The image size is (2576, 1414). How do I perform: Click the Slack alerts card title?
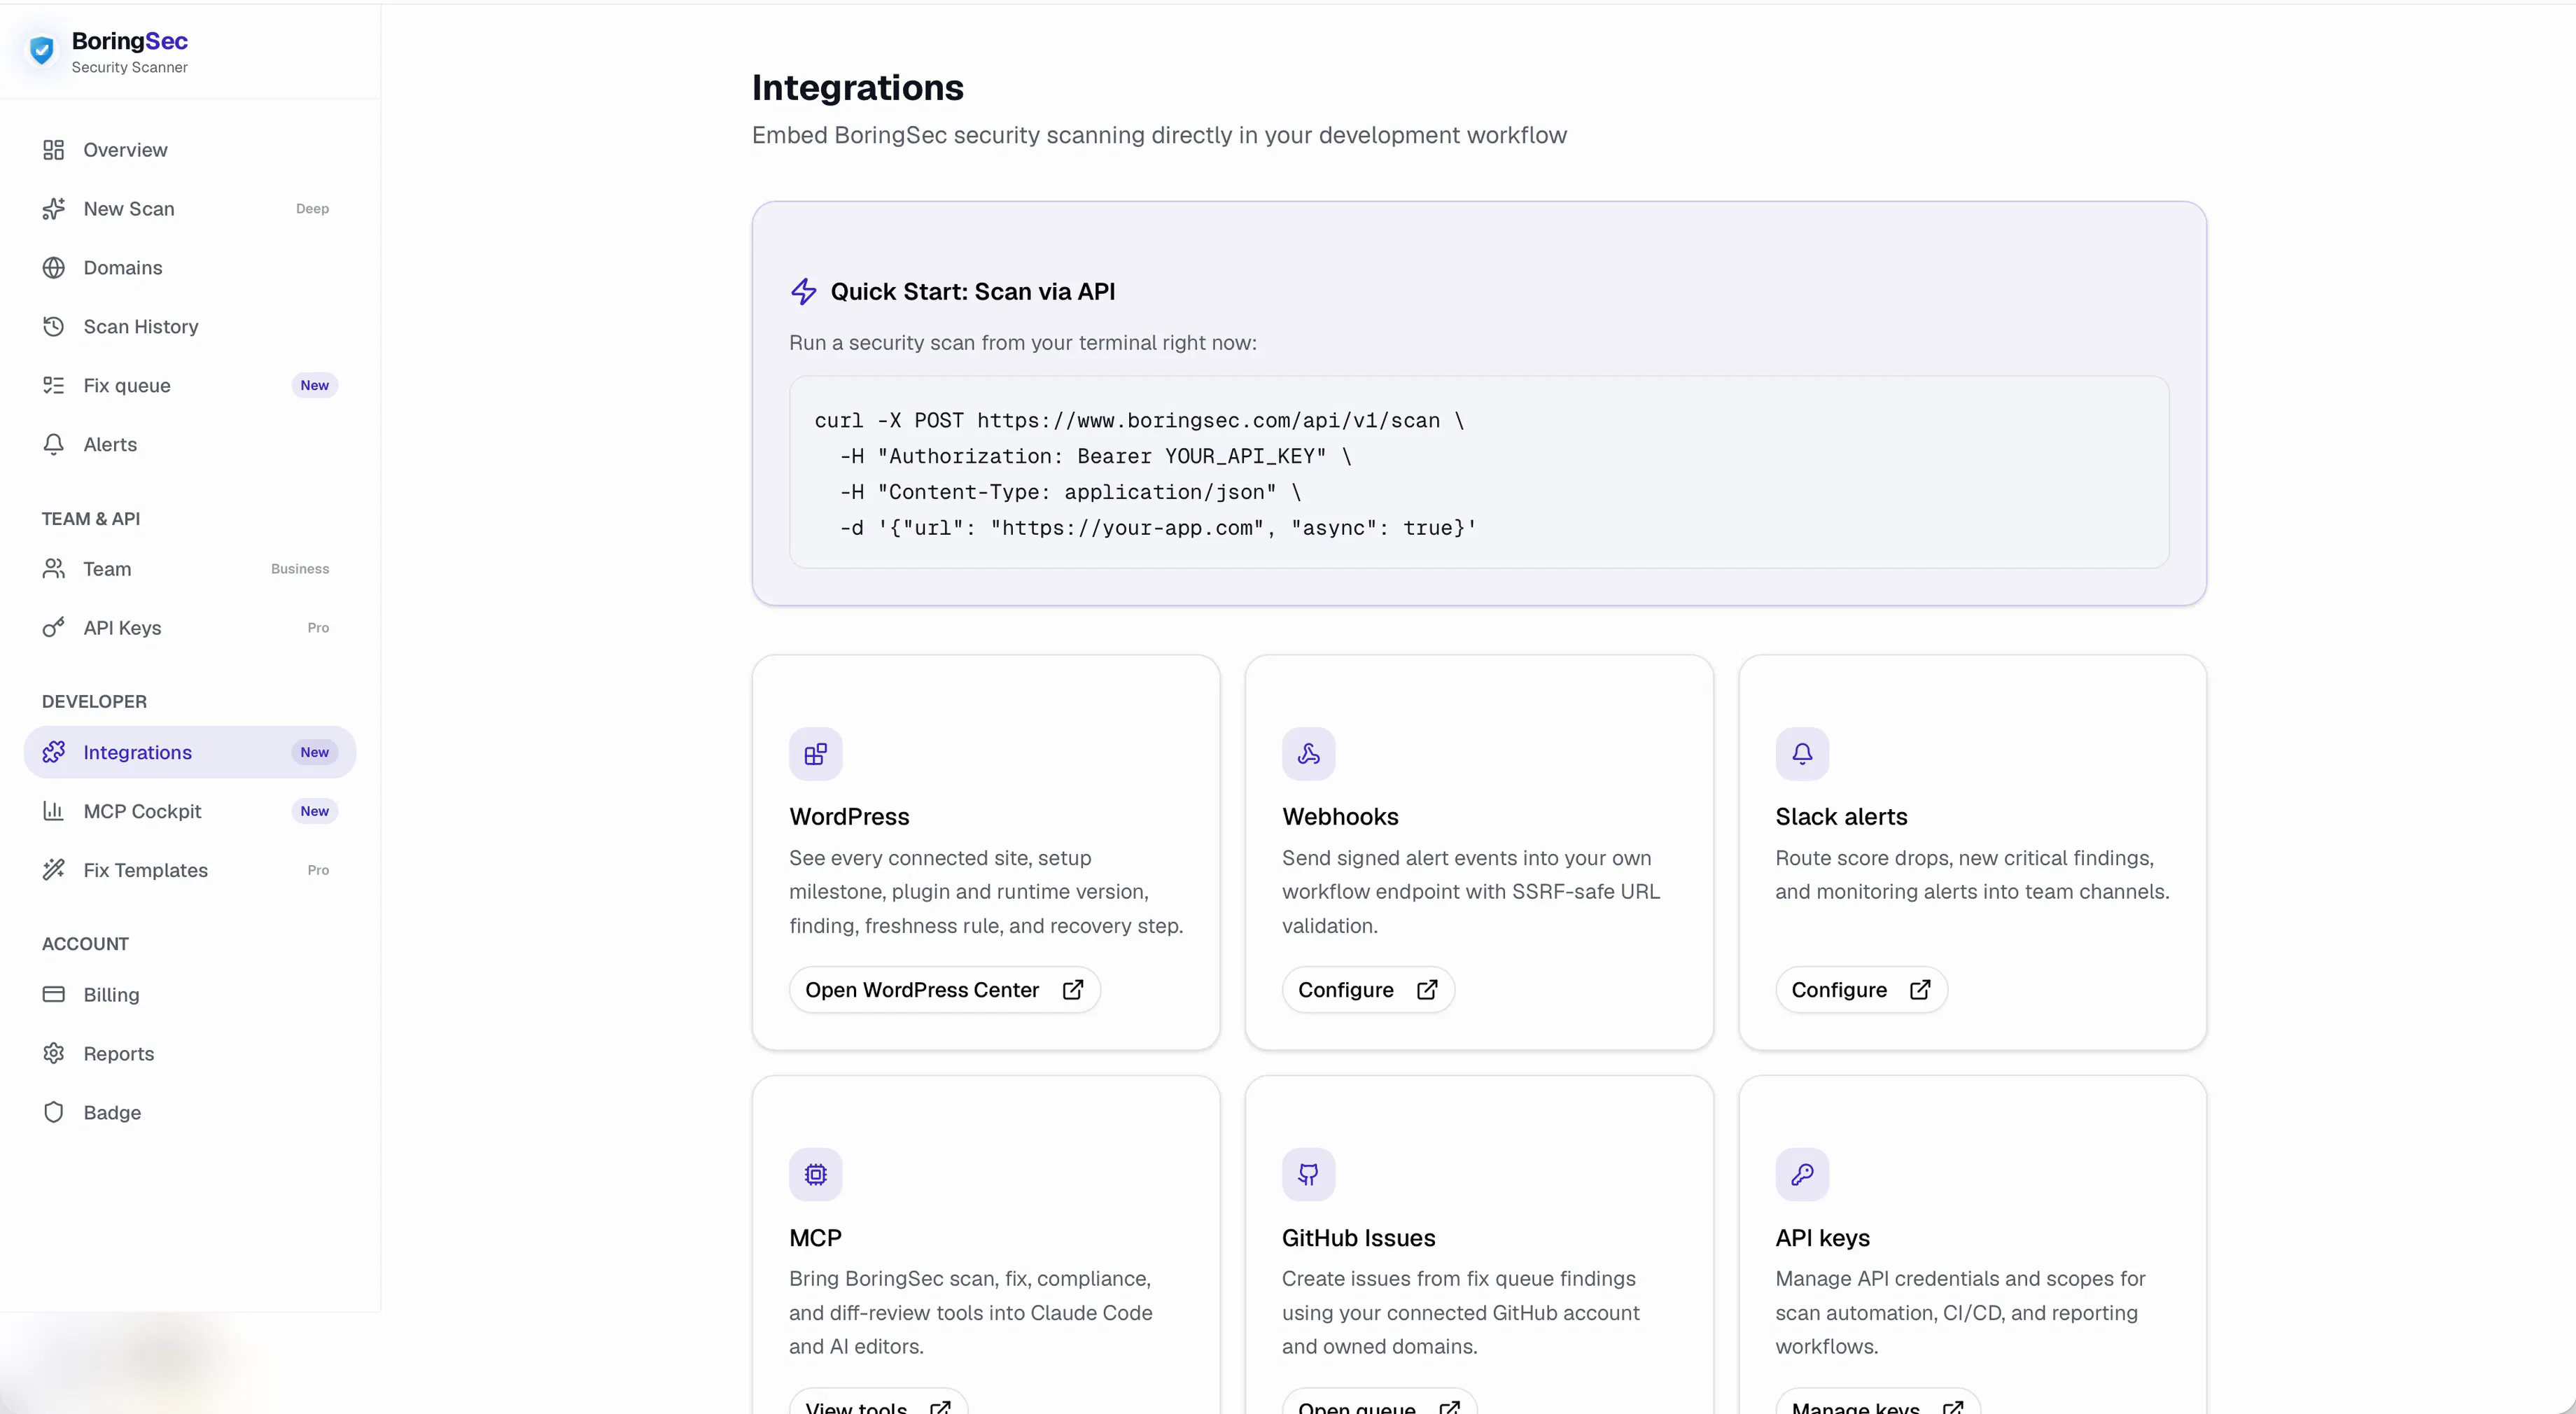1841,817
